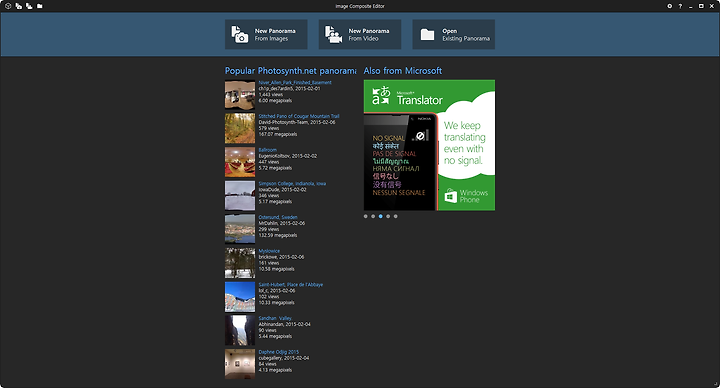Image resolution: width=720 pixels, height=388 pixels.
Task: Click the Ballroom panorama thumbnail
Action: pos(240,162)
